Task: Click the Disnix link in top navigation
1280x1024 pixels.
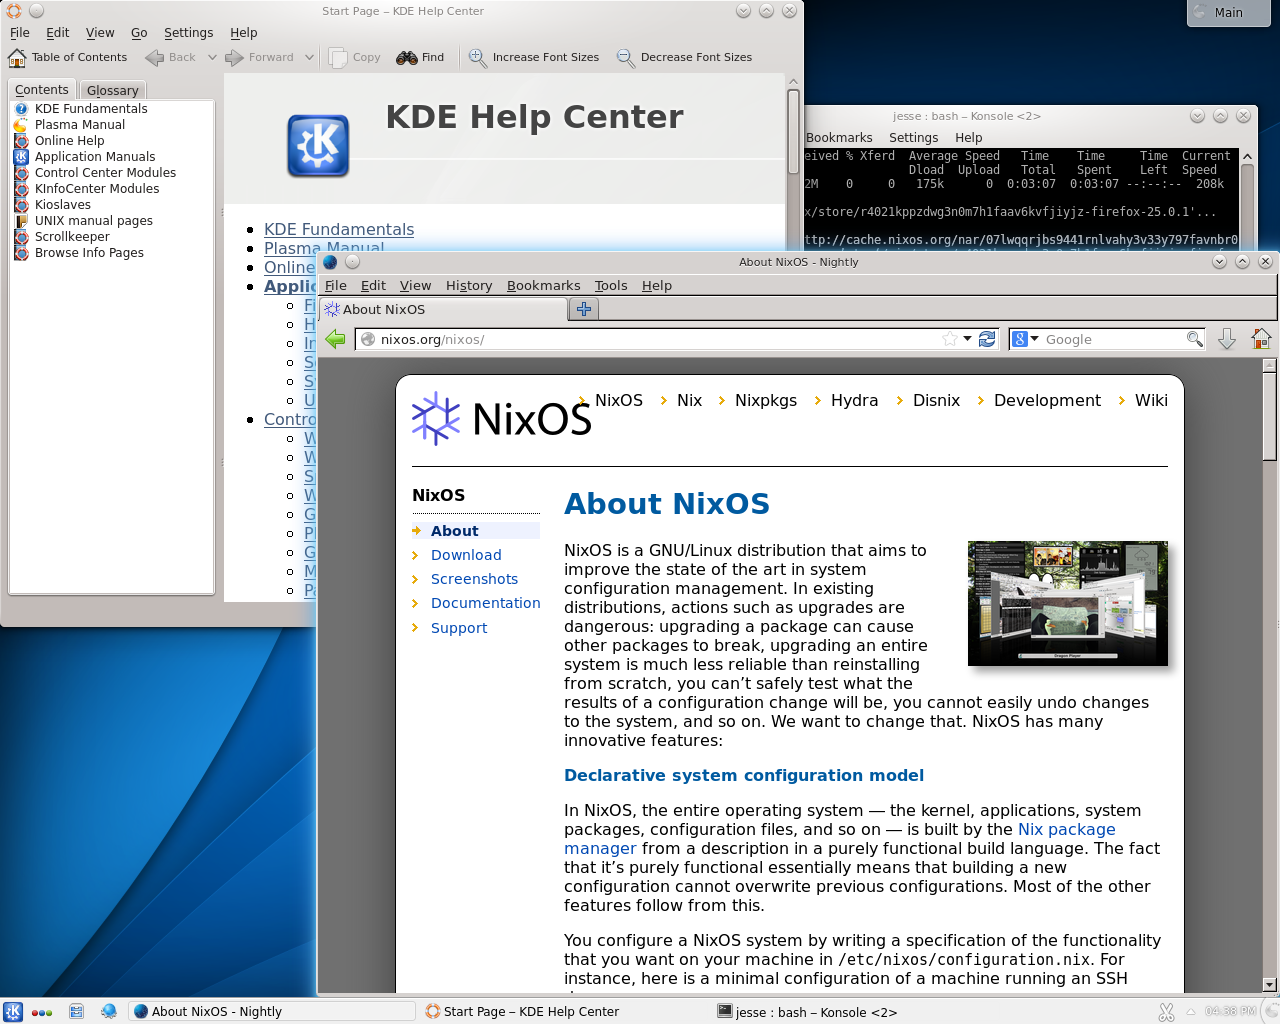Action: 936,400
